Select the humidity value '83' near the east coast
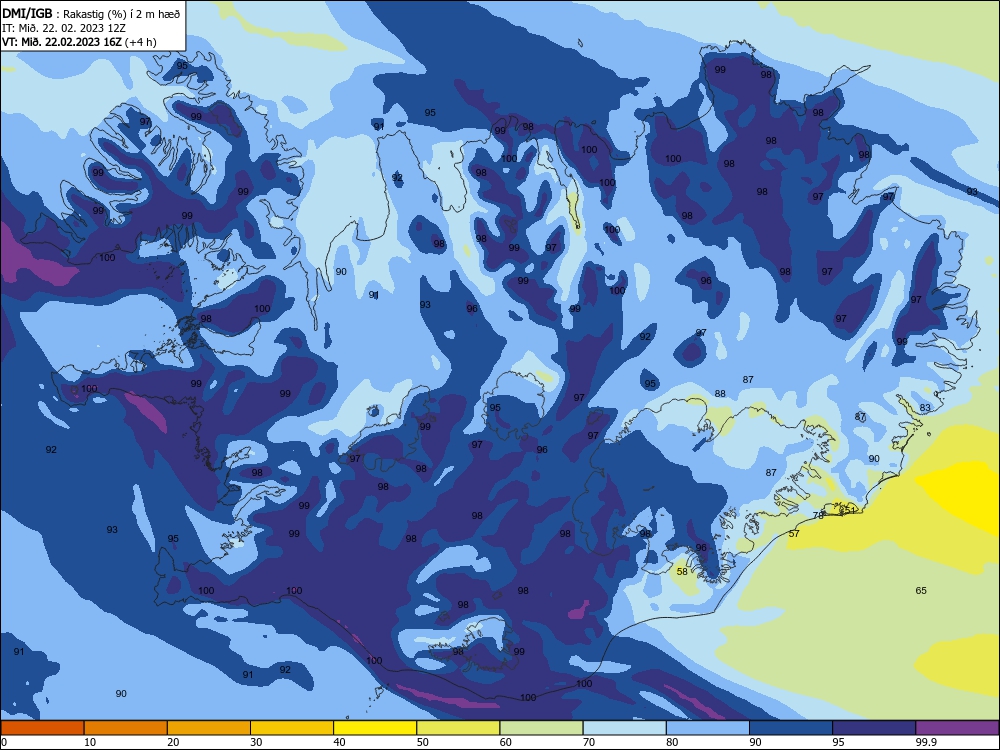Screen dimensions: 1000x750 925,408
